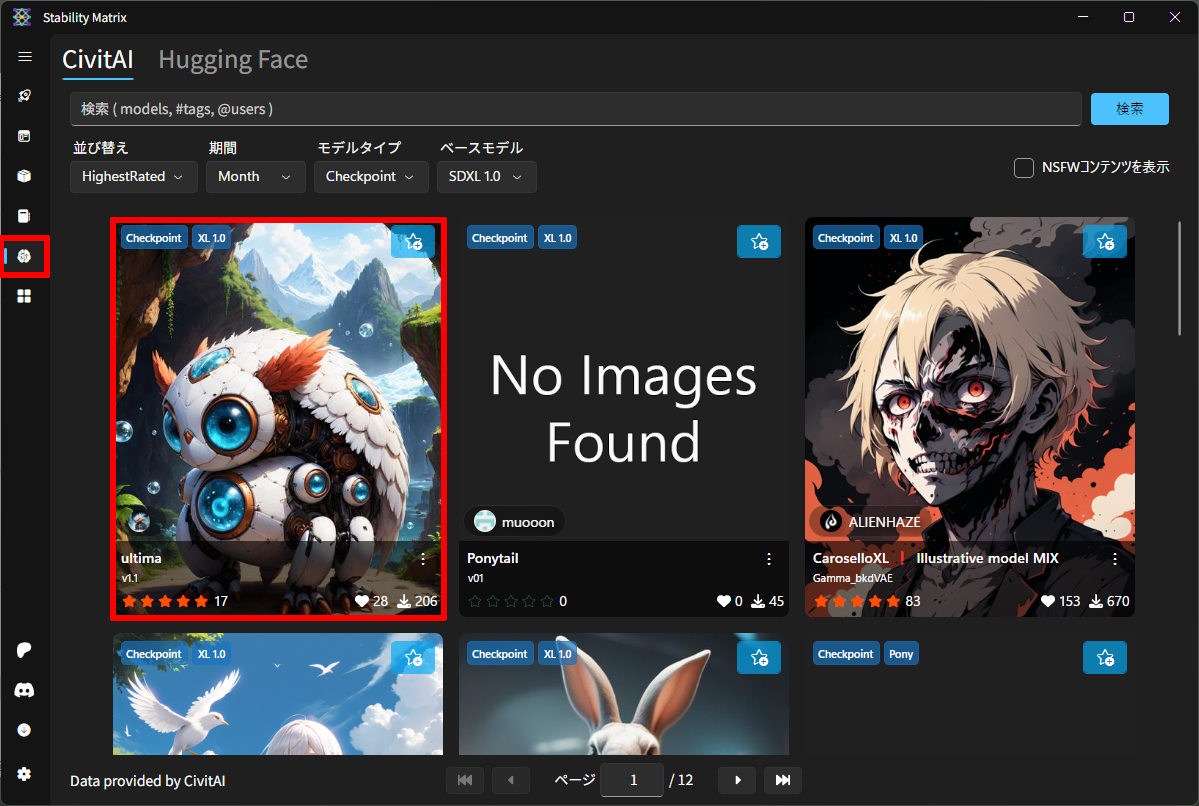Open the Inference image icon in sidebar
The image size is (1199, 806).
(24, 136)
